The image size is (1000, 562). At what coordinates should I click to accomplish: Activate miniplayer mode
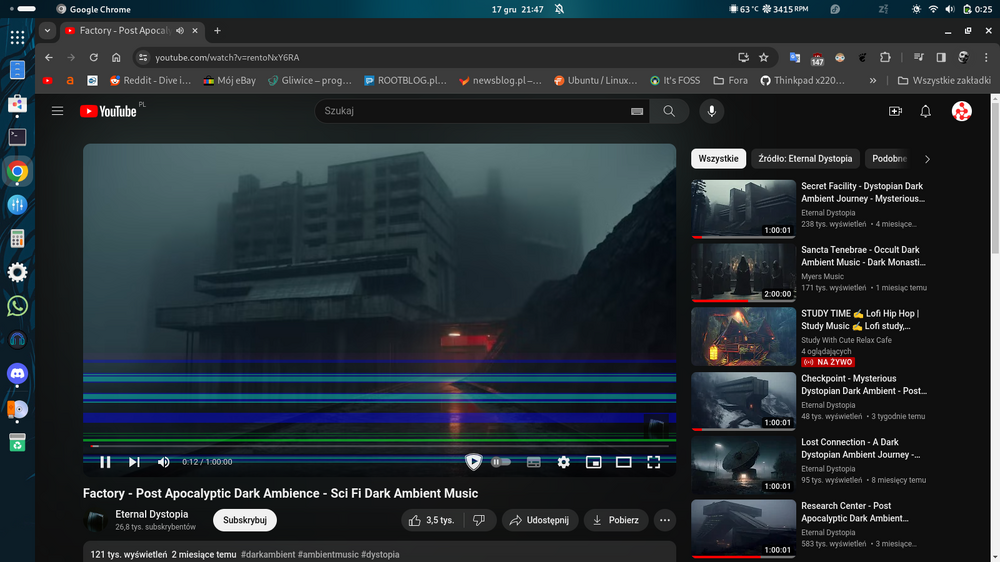coord(594,462)
